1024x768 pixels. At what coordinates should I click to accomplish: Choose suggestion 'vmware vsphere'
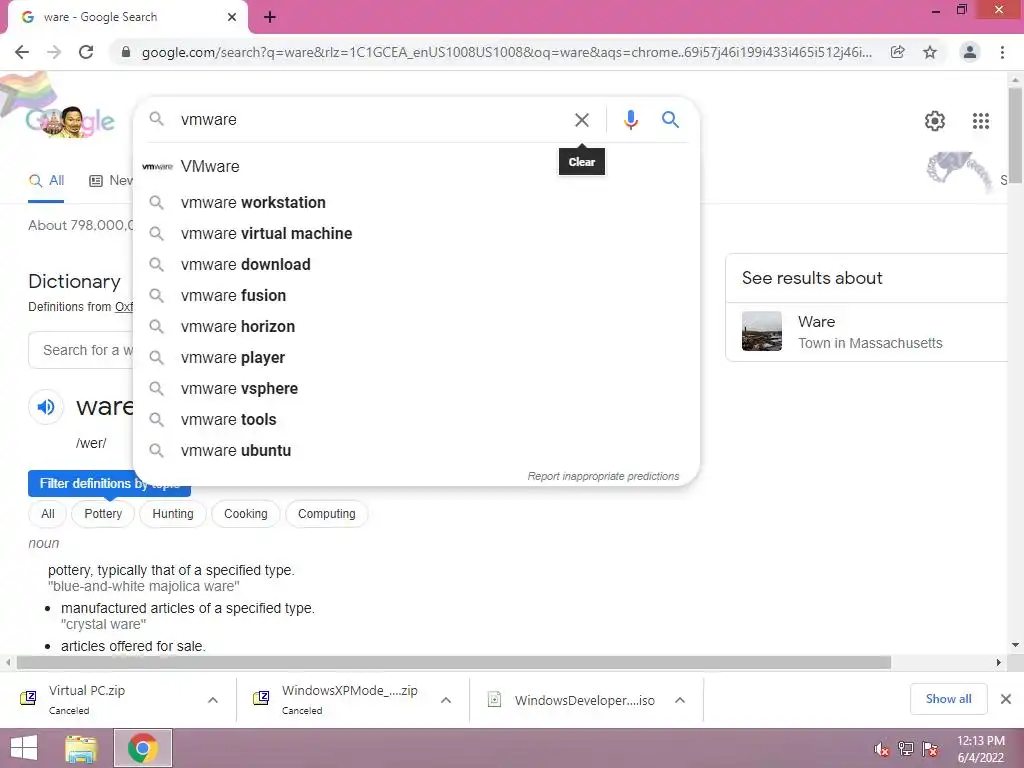[416, 389]
